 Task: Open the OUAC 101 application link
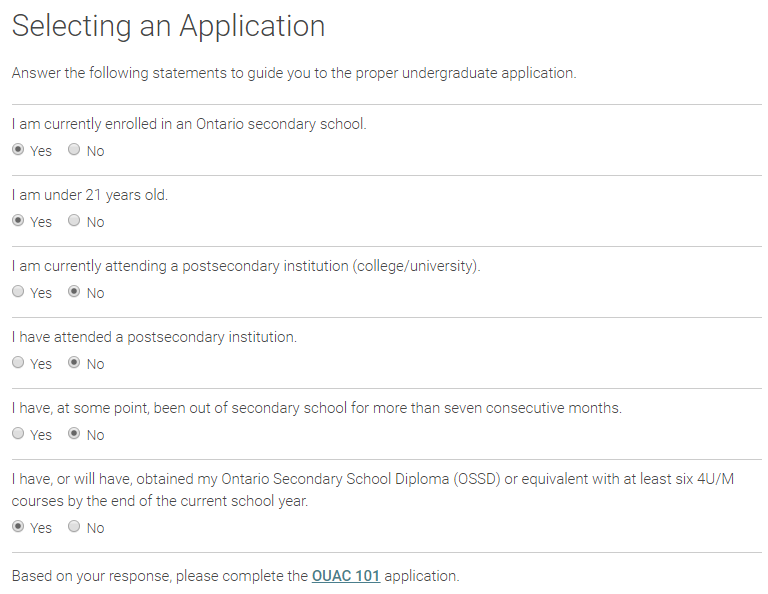(346, 576)
